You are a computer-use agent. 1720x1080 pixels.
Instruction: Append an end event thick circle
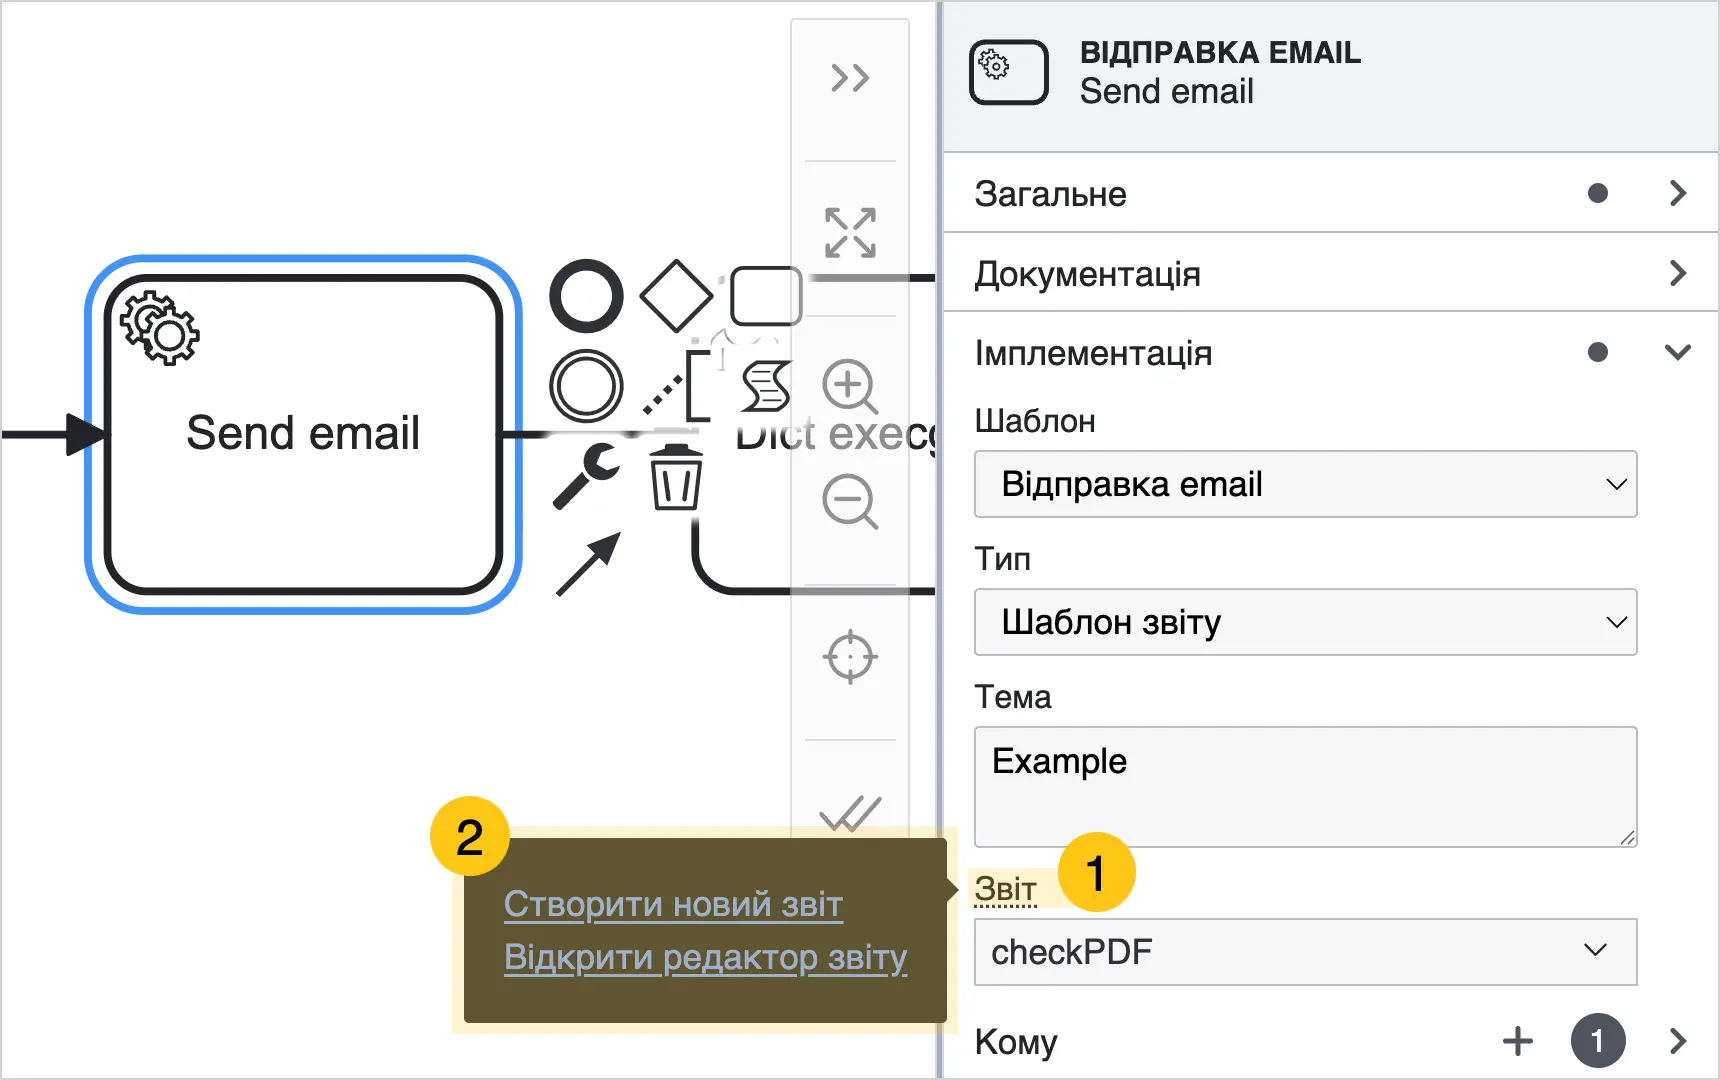pos(586,296)
